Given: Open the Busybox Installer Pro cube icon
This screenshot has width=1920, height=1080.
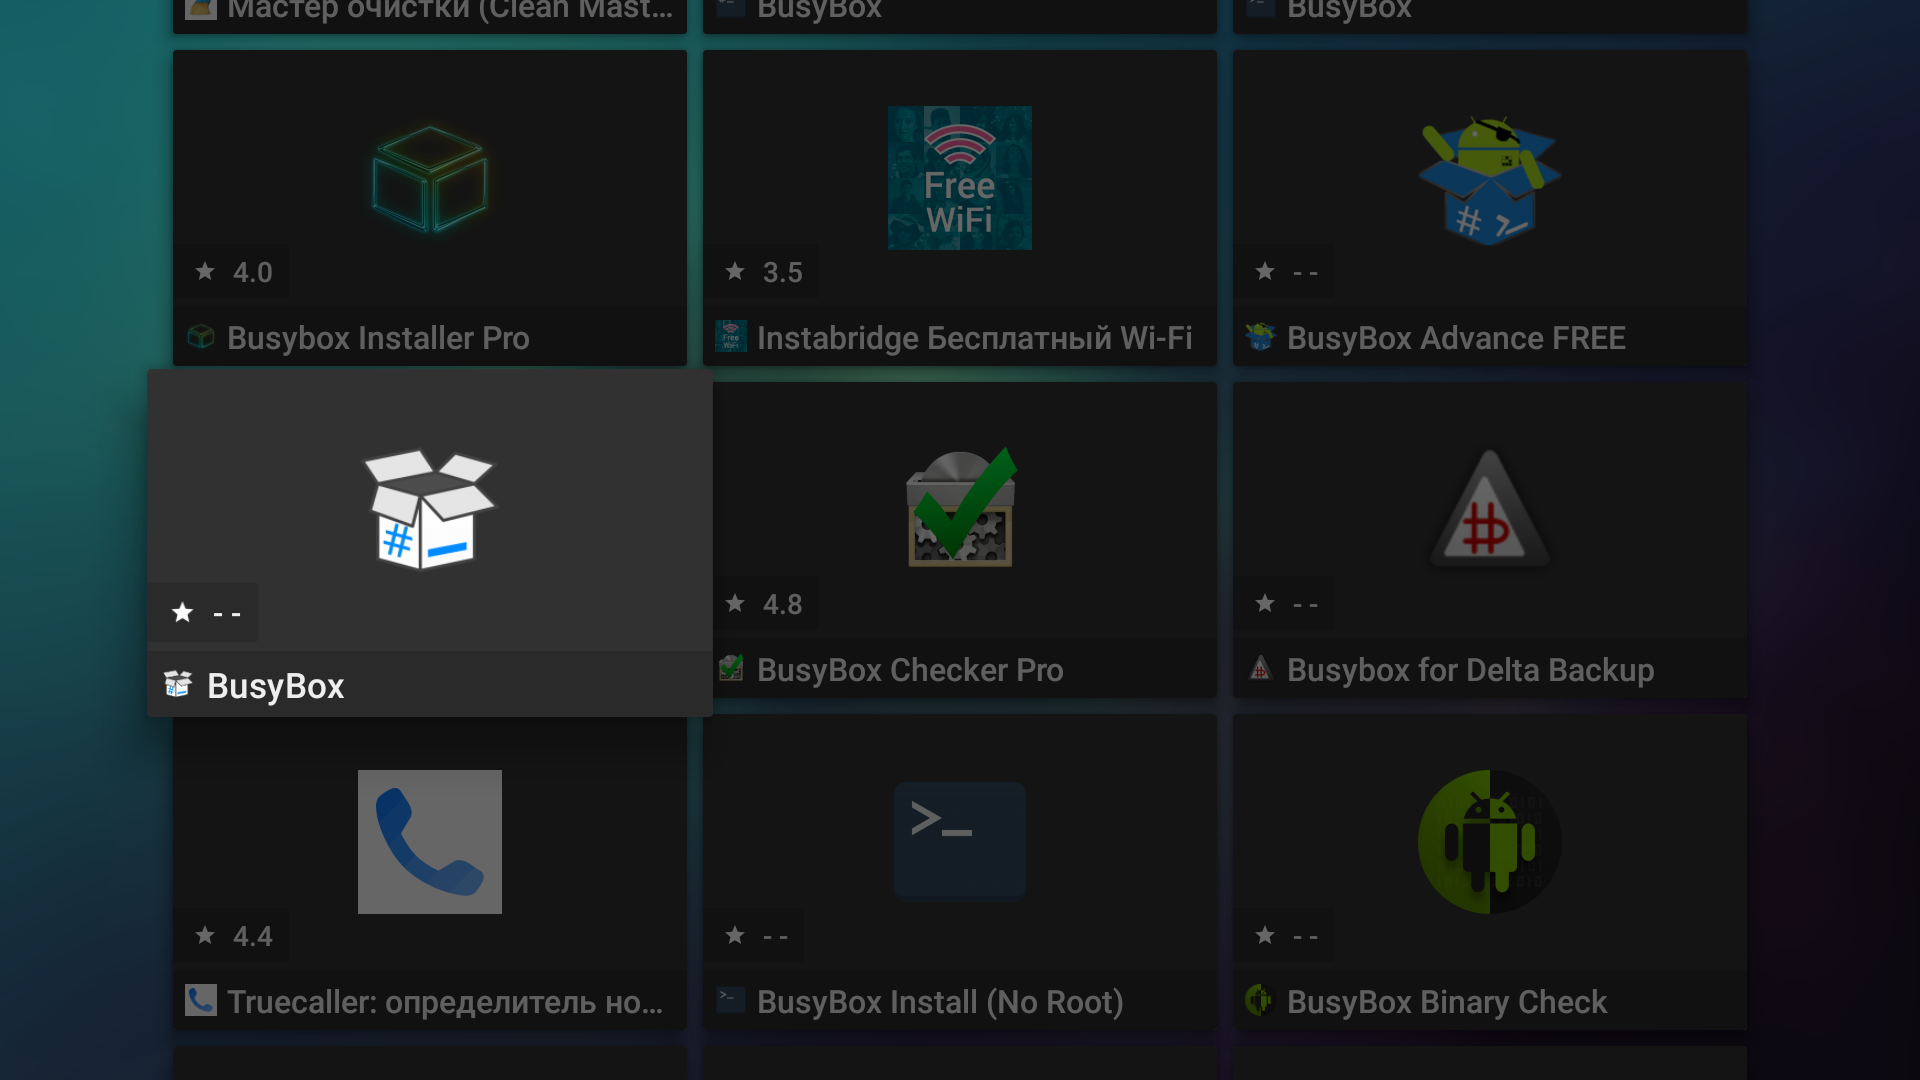Looking at the screenshot, I should coord(430,178).
